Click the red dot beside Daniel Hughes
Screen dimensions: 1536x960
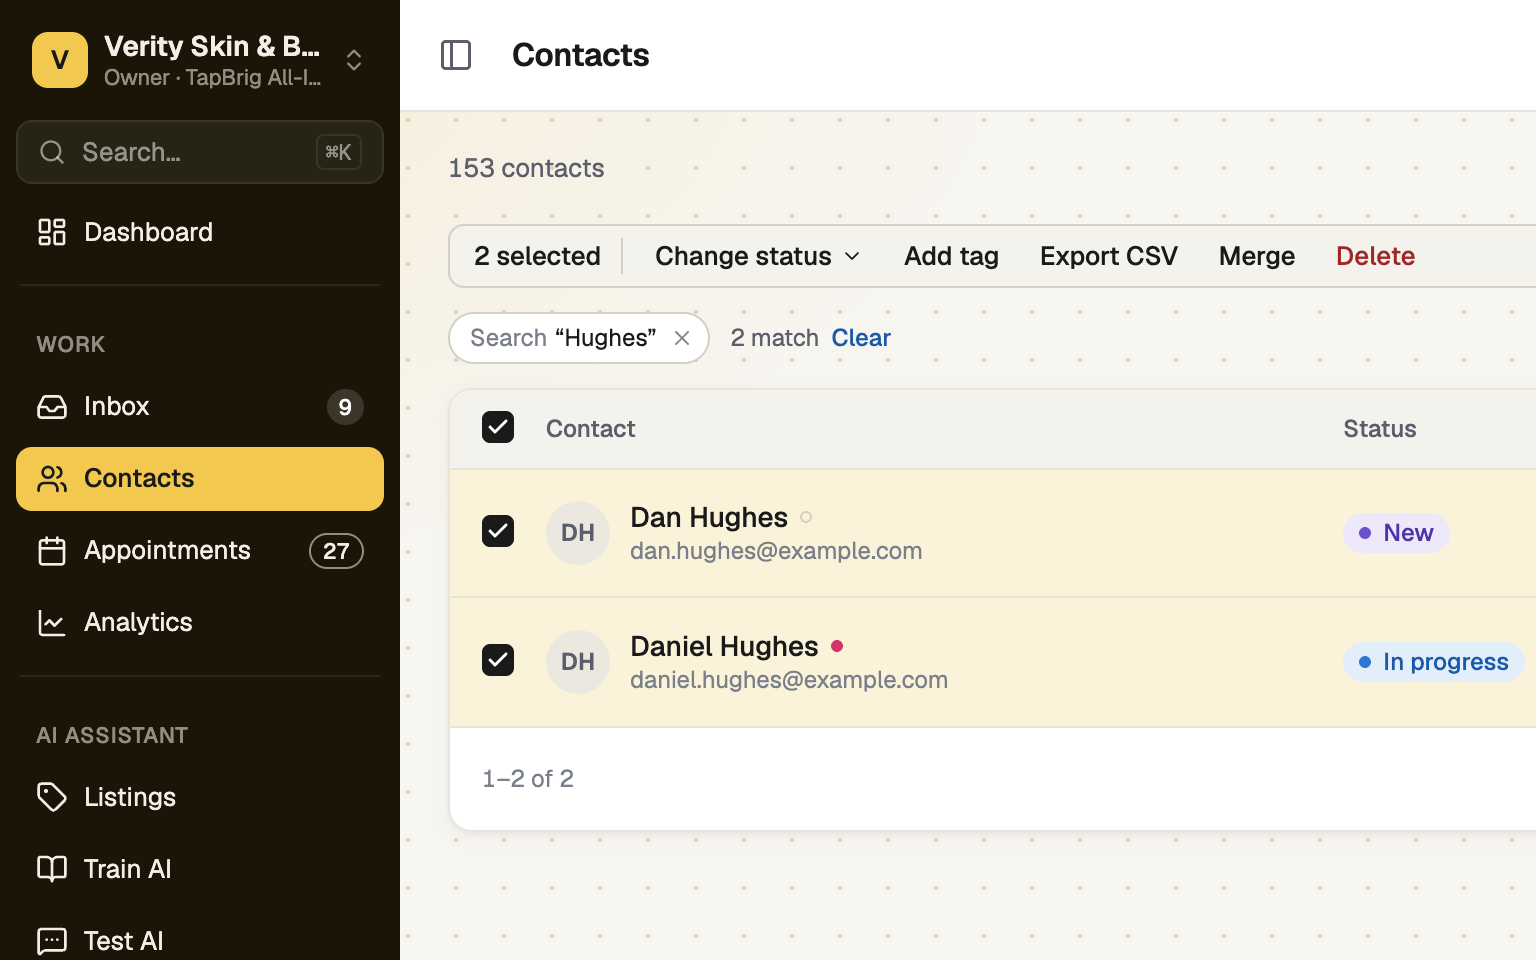pos(837,646)
